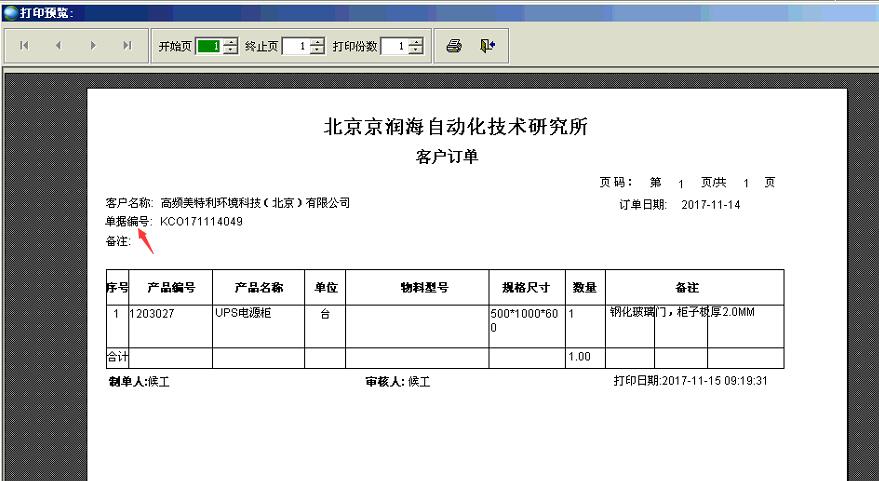
Task: Click the printer icon to print
Action: point(454,46)
